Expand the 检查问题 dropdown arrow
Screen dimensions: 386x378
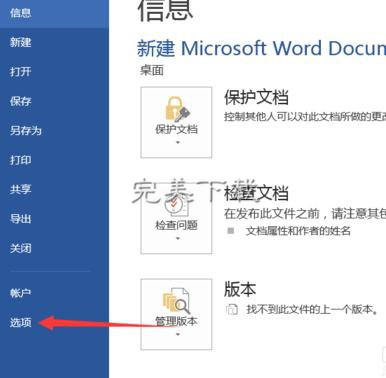click(178, 238)
